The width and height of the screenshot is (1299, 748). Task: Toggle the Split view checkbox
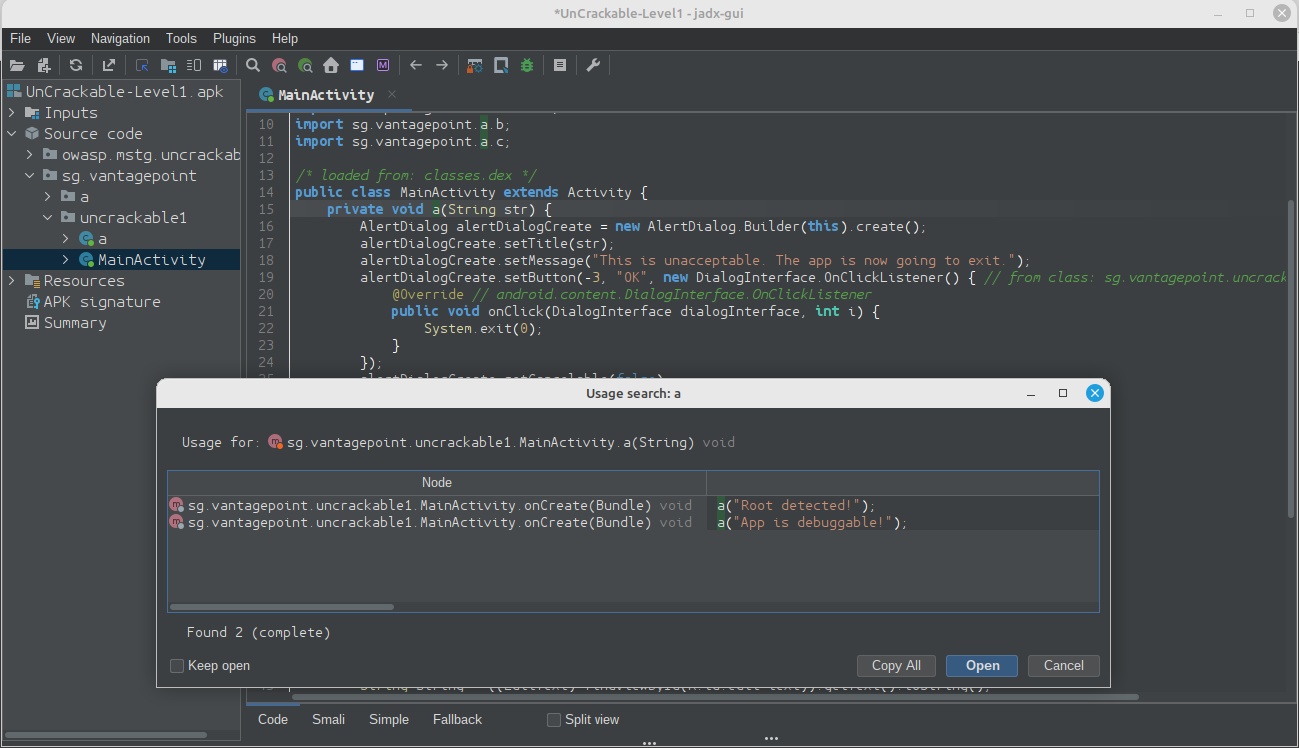554,720
